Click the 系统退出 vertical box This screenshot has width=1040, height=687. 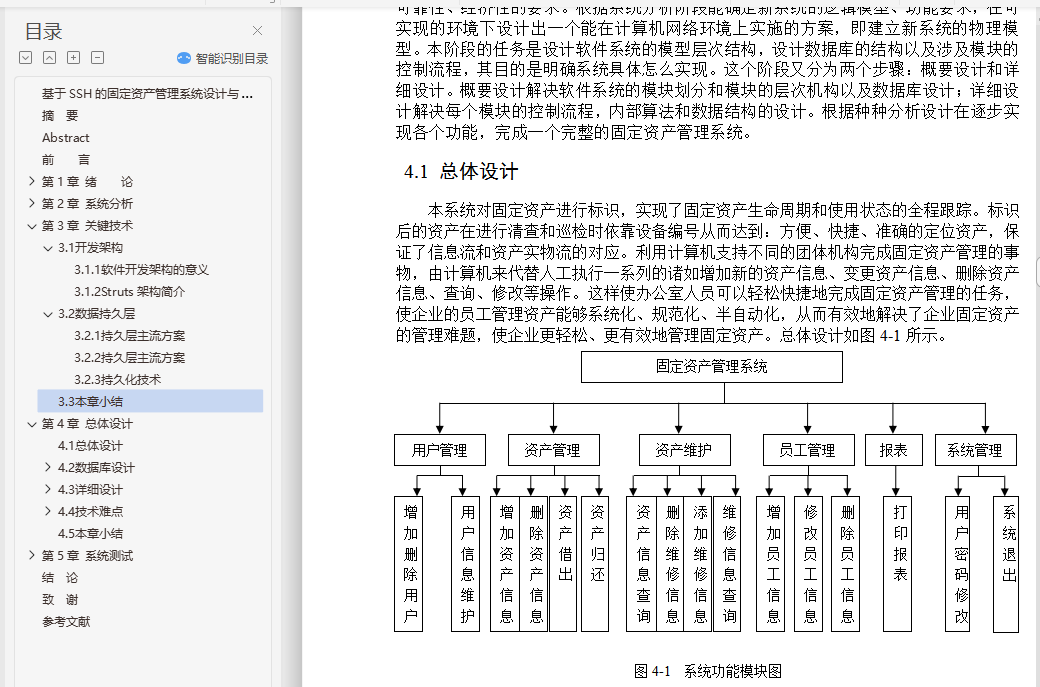point(1006,564)
